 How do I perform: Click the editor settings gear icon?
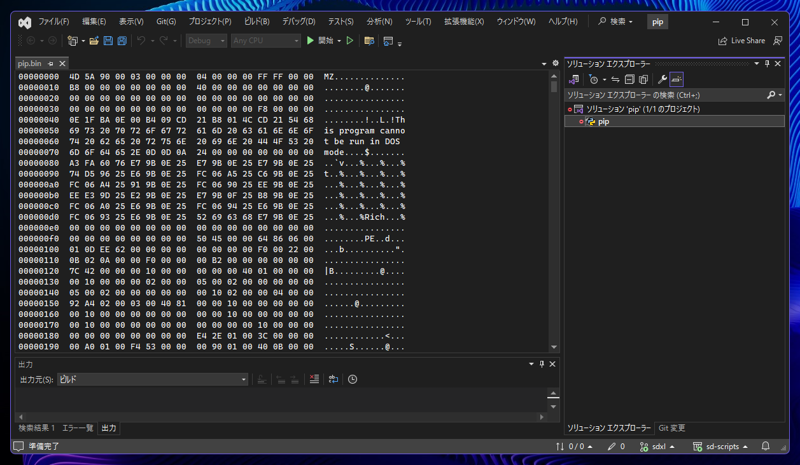click(556, 63)
